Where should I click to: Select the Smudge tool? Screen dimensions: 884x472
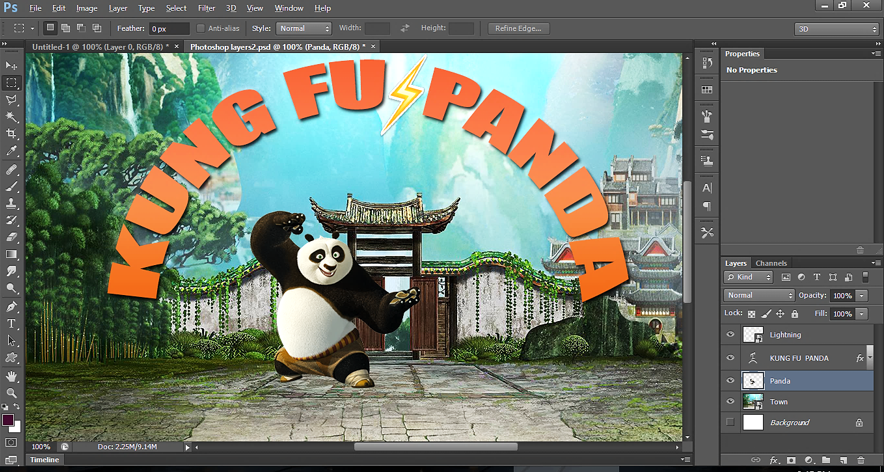click(11, 271)
